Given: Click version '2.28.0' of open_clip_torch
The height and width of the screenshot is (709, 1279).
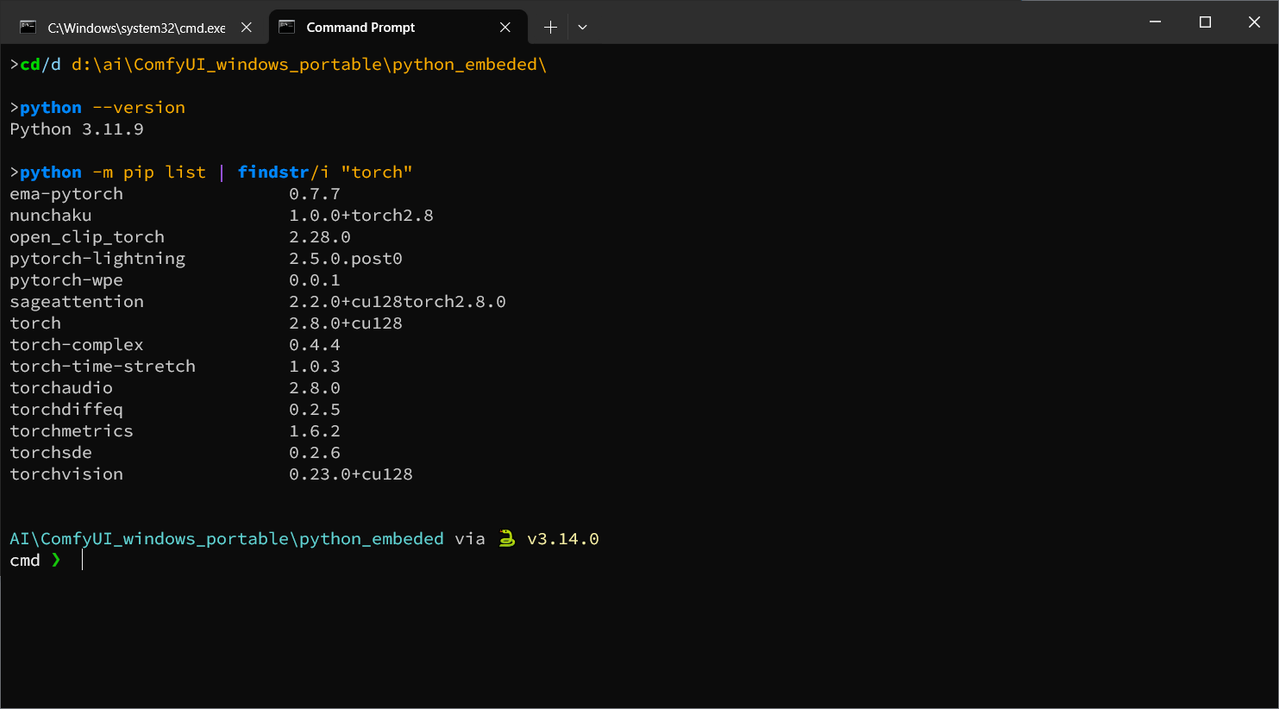Looking at the screenshot, I should point(320,237).
